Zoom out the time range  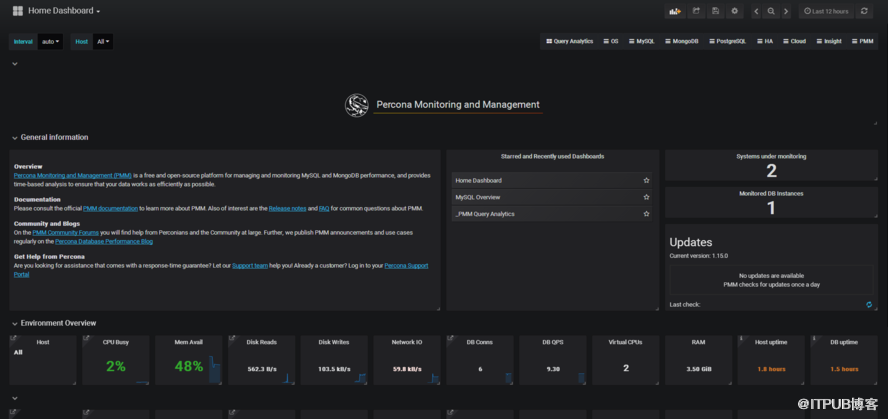click(x=771, y=11)
